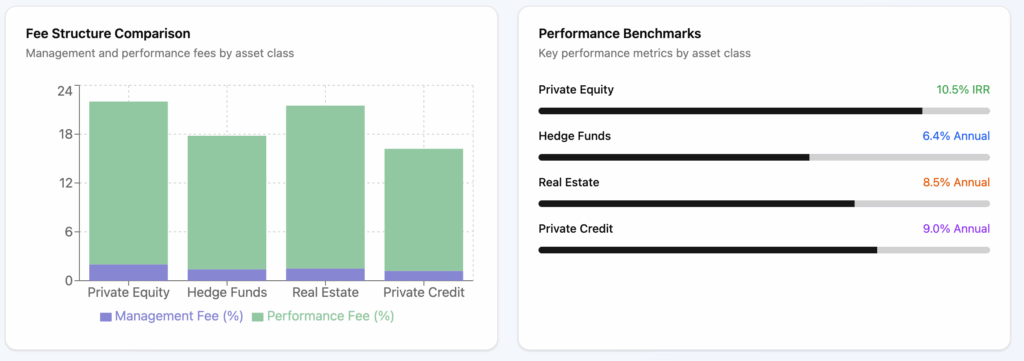Select the Real Estate green performance bar

325,187
